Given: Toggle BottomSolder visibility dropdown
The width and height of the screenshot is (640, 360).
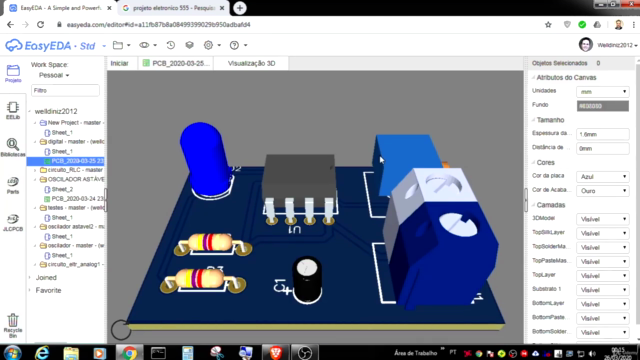Looking at the screenshot, I should coord(602,333).
